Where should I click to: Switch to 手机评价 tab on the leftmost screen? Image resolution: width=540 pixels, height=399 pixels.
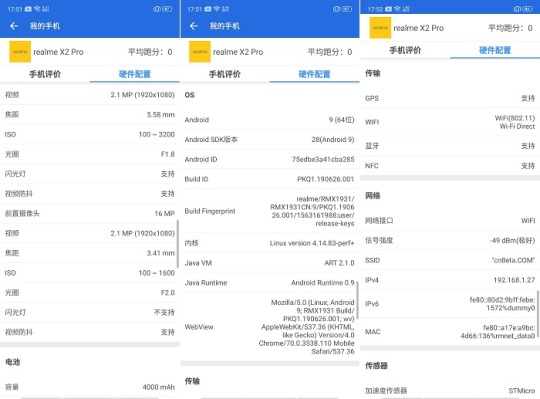tap(45, 74)
